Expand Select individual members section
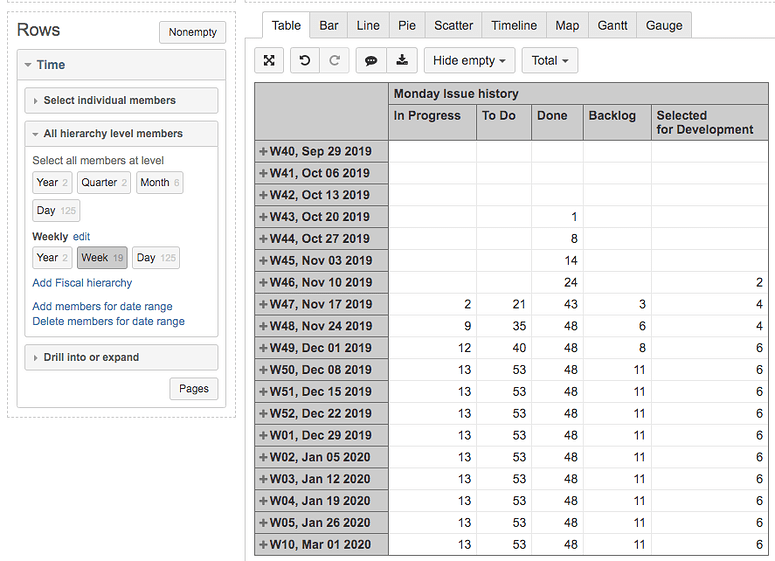Image resolution: width=775 pixels, height=561 pixels. [x=121, y=101]
